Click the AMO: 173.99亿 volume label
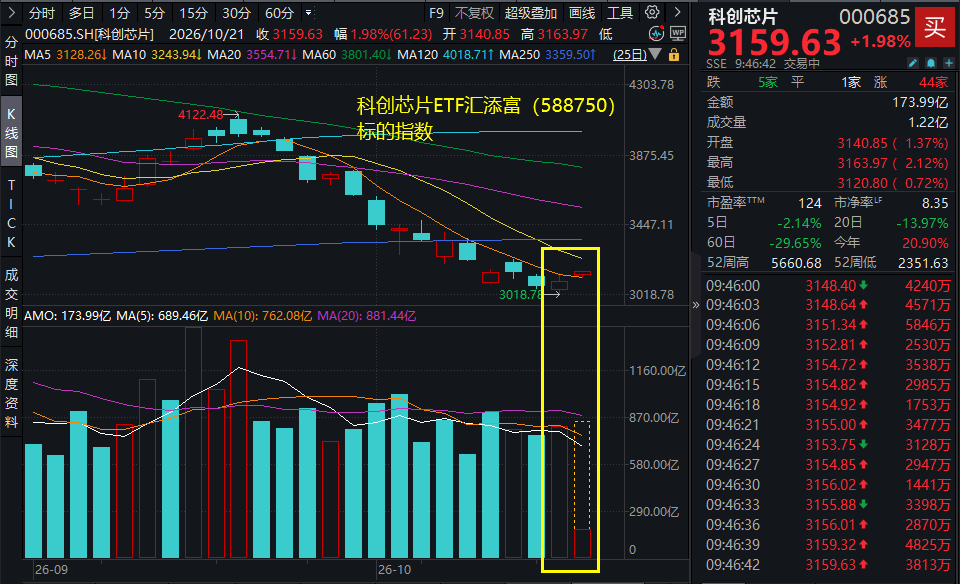 [67, 316]
